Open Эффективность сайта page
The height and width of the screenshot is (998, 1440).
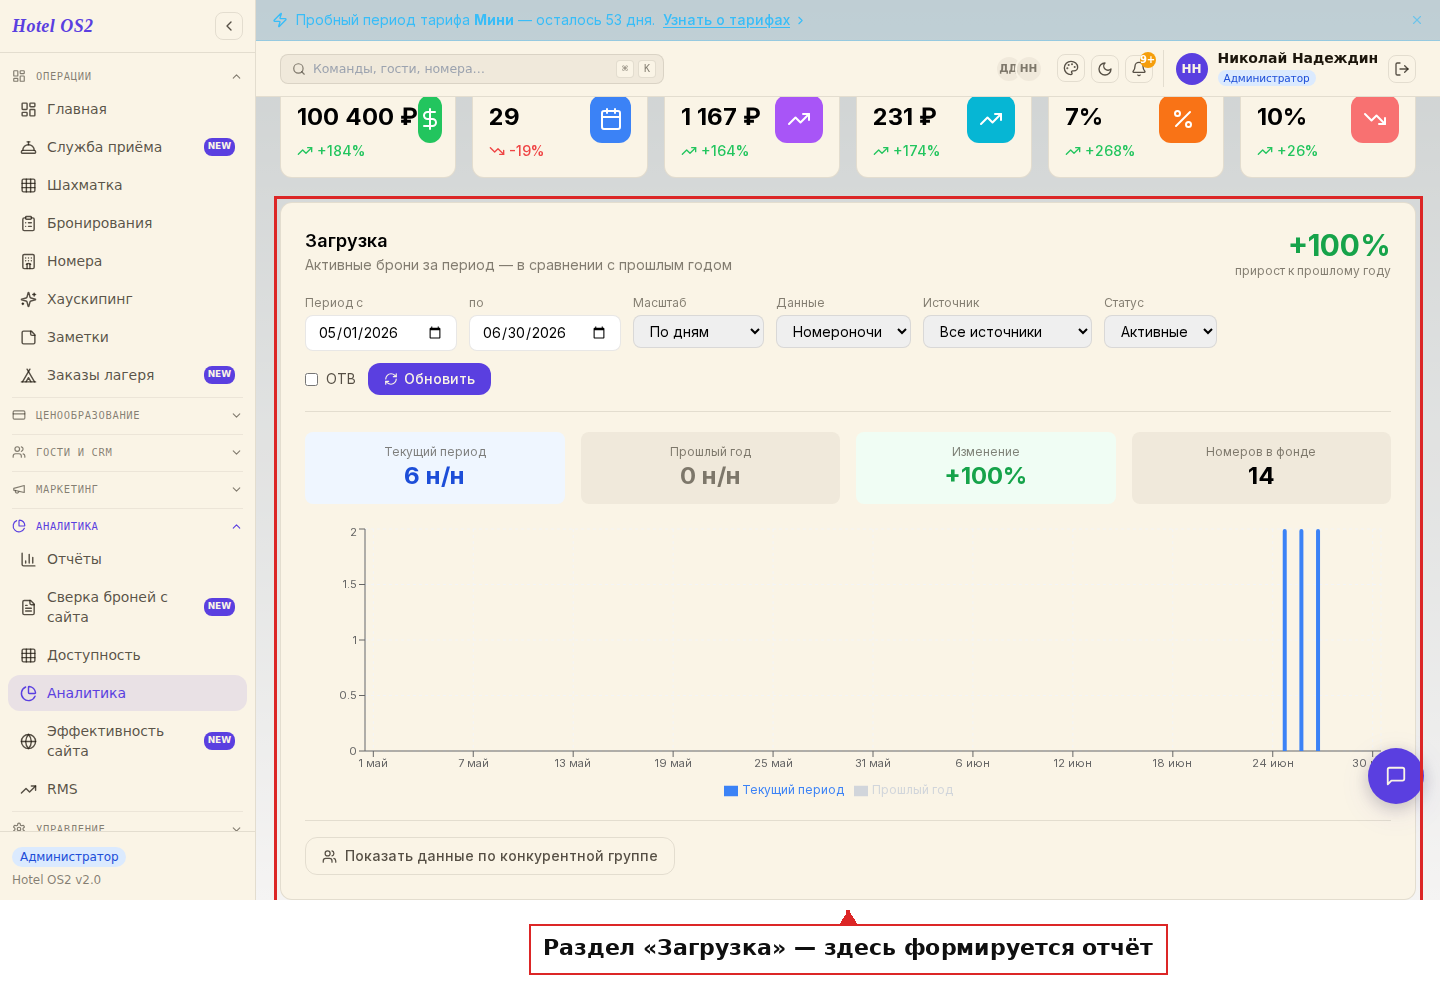(x=127, y=741)
